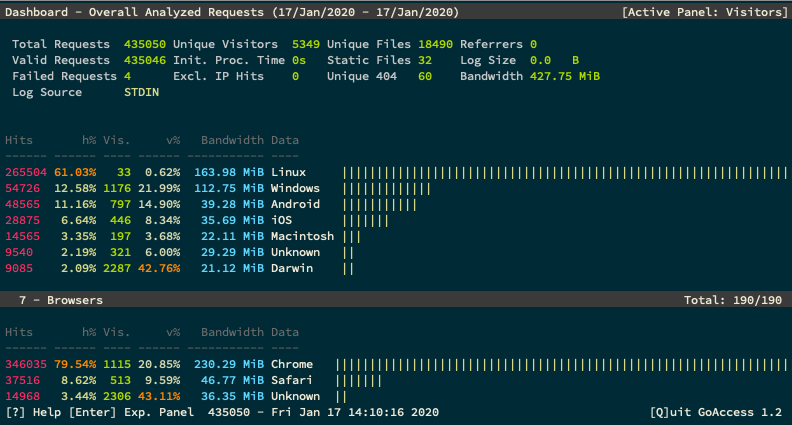Expand the 7 - Browsers panel header
The height and width of the screenshot is (425, 792).
click(x=396, y=300)
